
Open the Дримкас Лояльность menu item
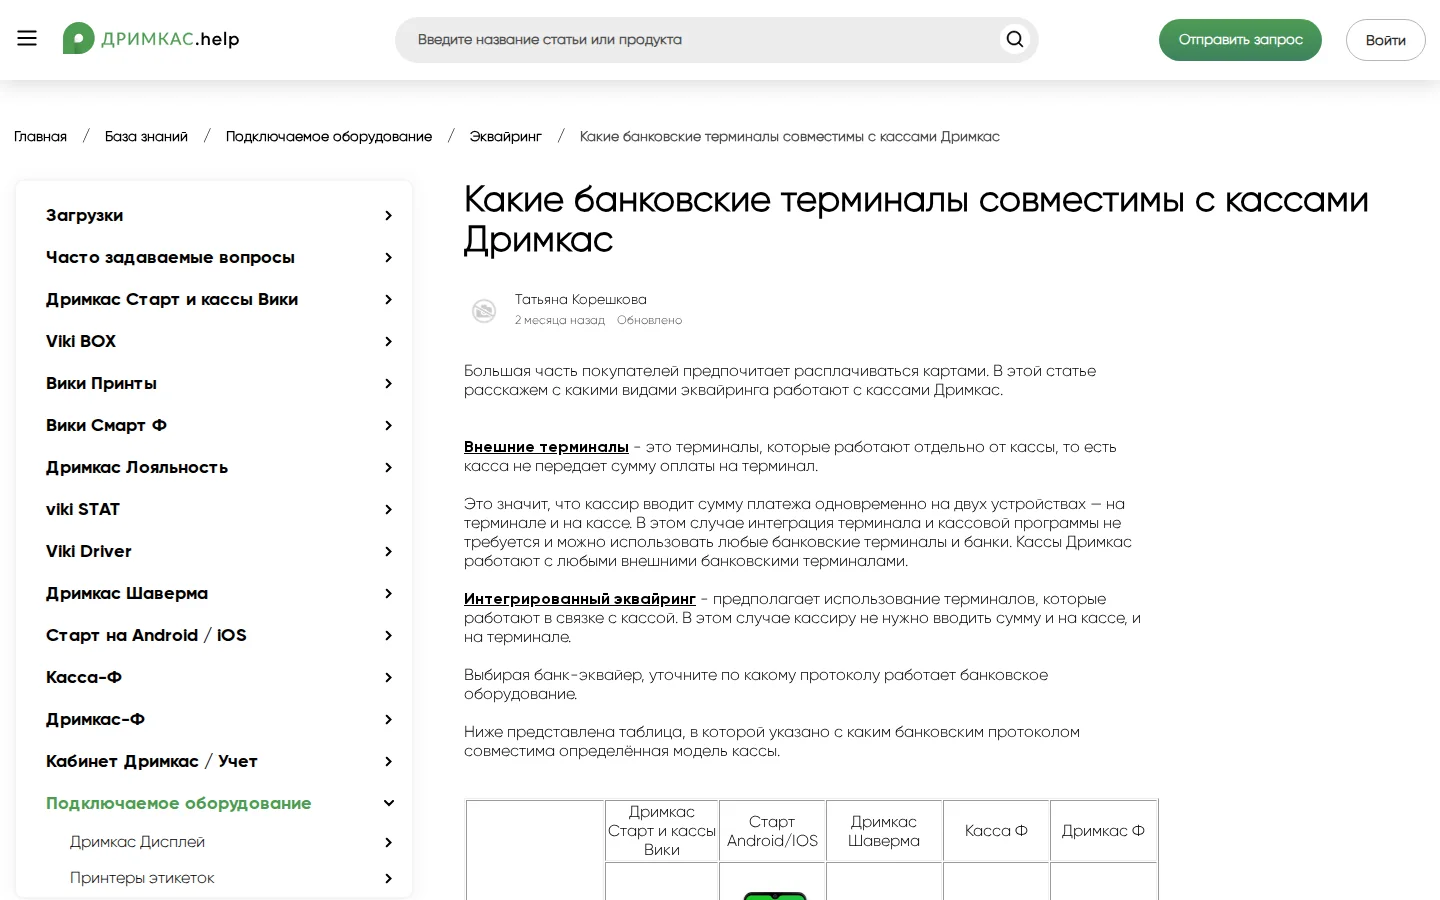click(137, 467)
